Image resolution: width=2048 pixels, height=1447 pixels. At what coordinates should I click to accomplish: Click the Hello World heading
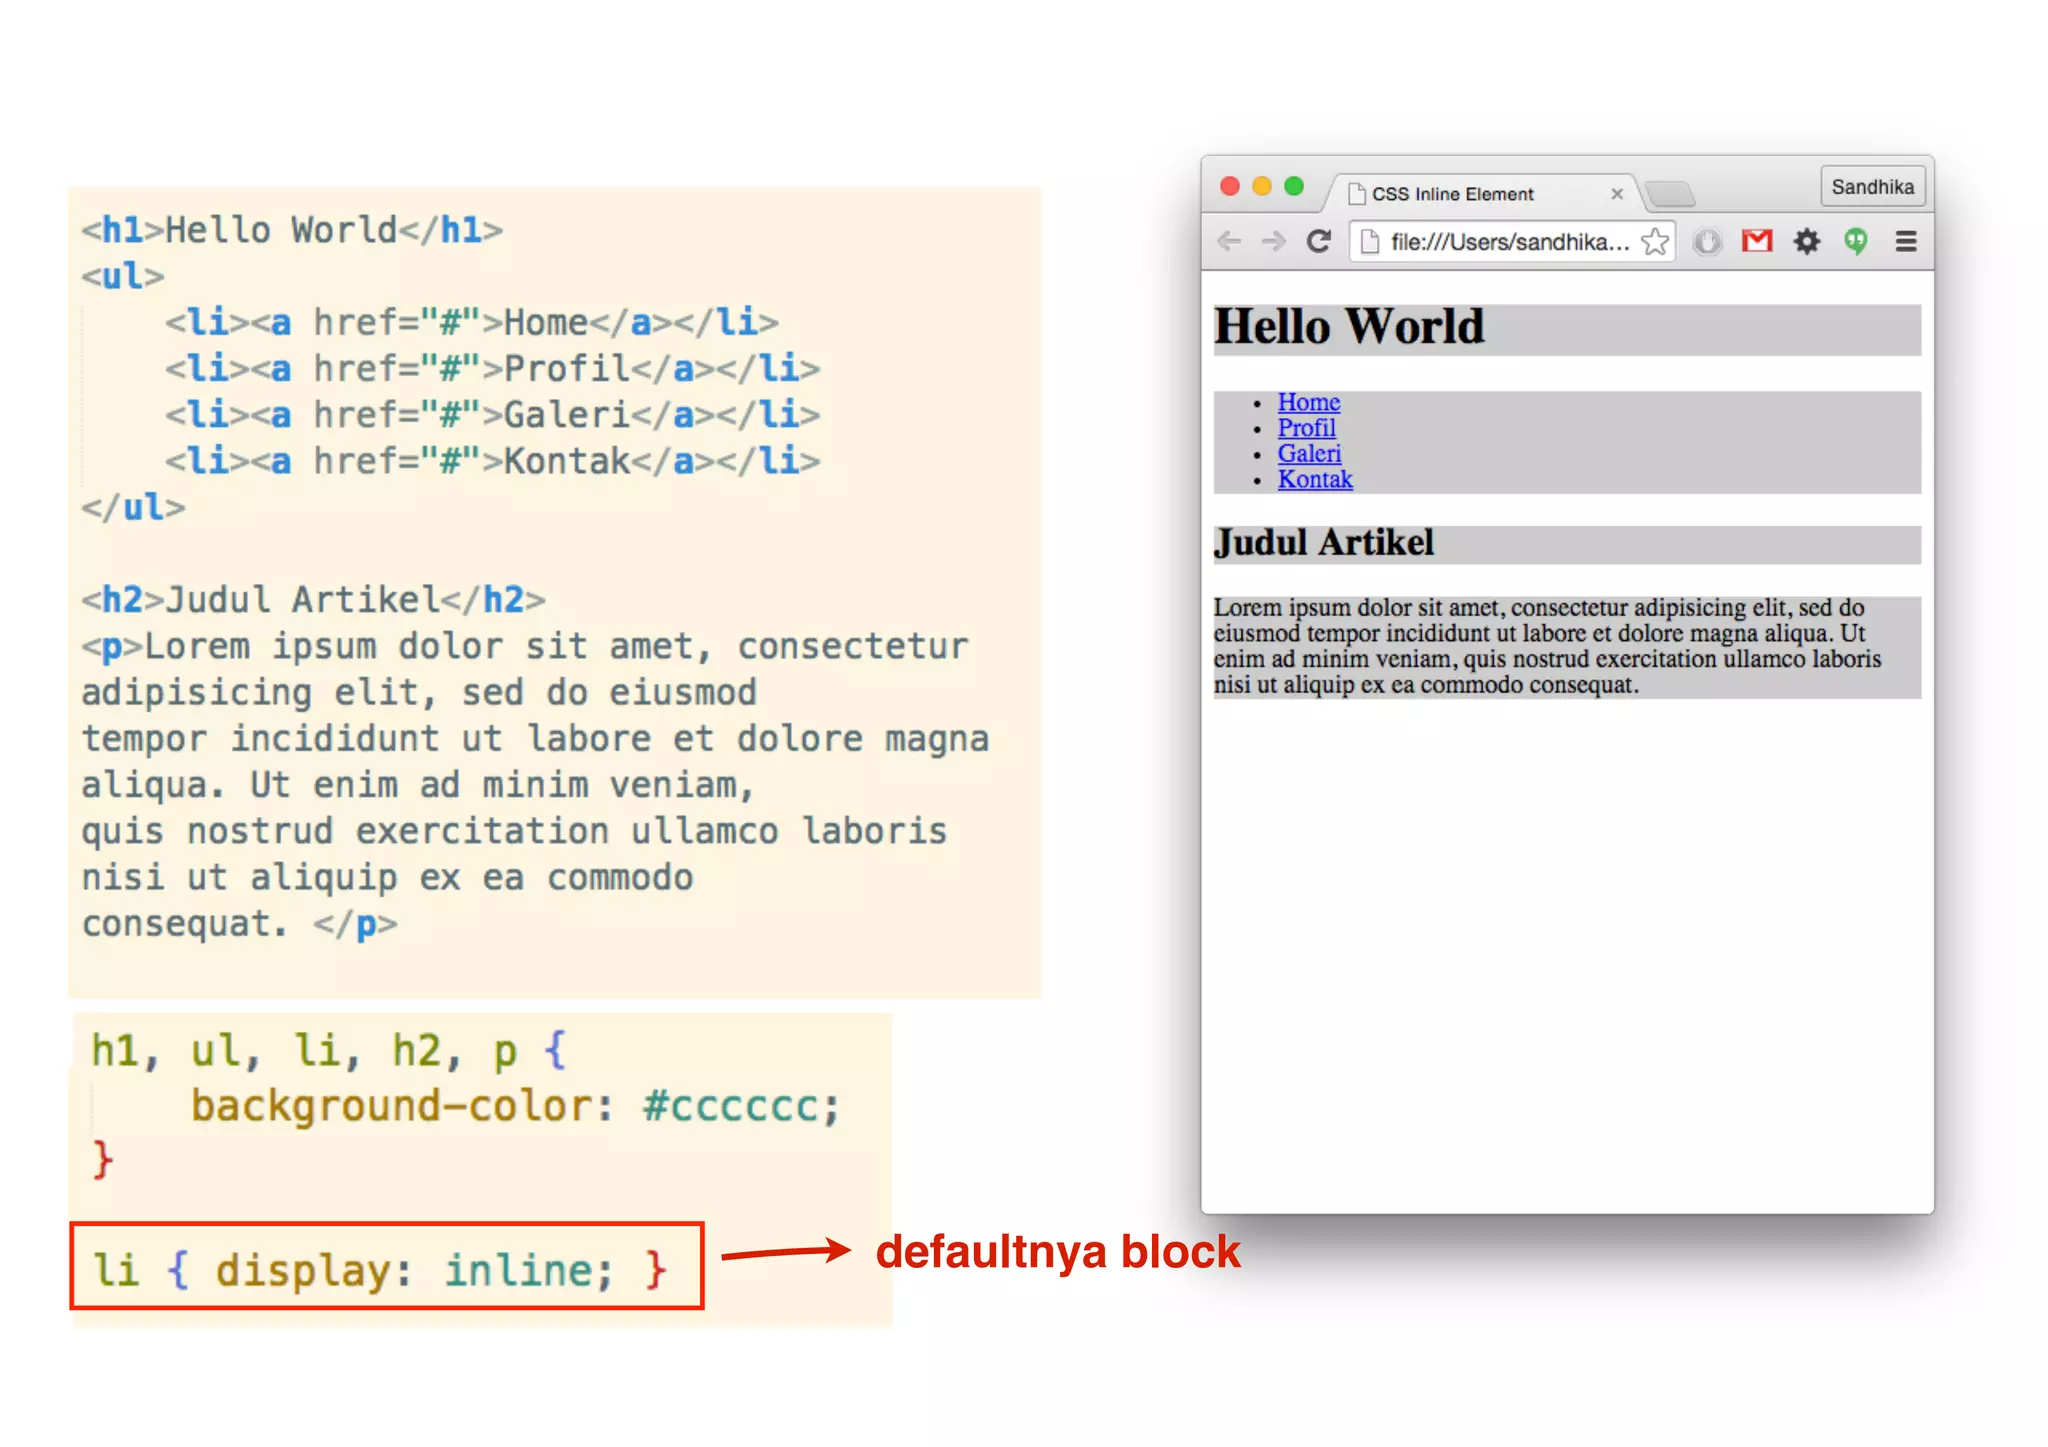pyautogui.click(x=1349, y=328)
